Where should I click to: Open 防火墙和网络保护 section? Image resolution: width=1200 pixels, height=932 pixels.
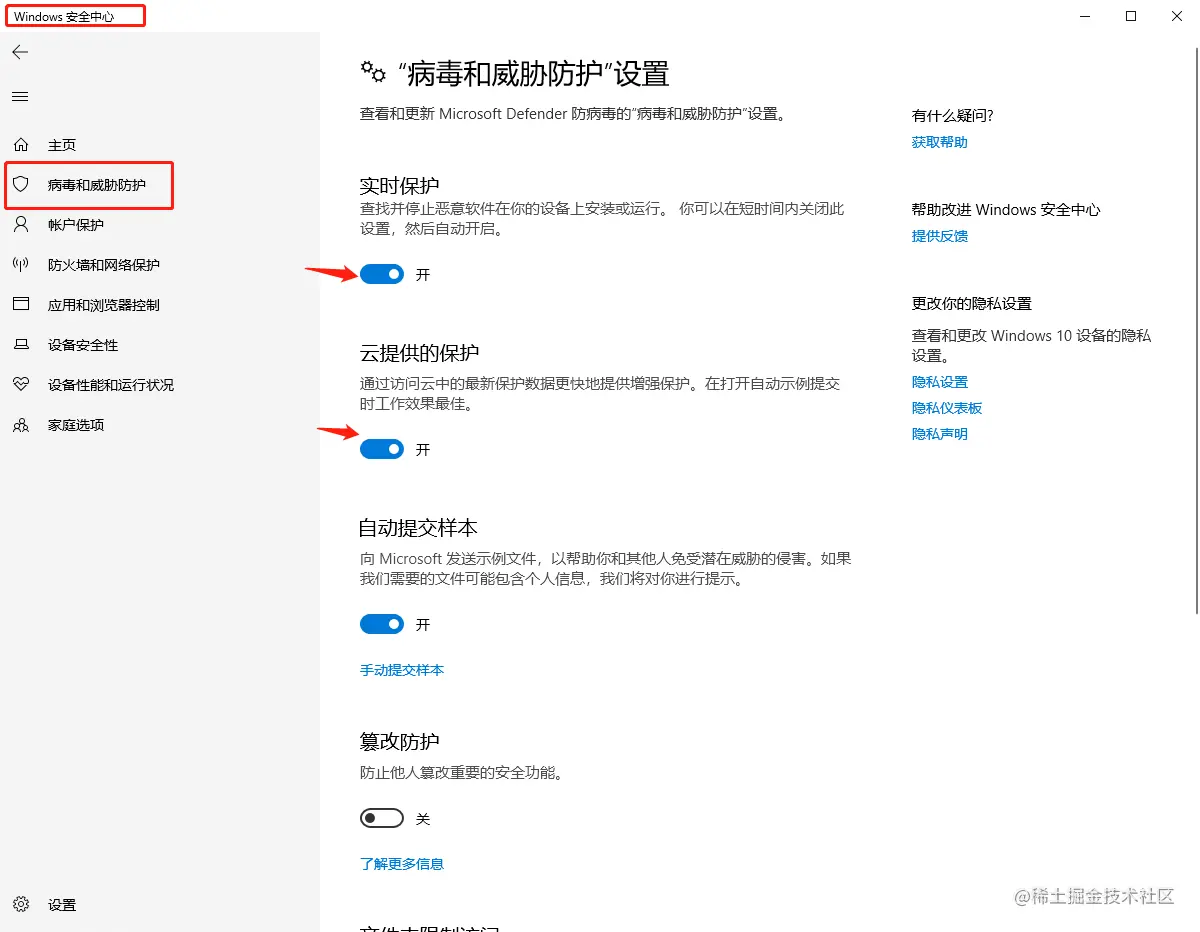[x=104, y=265]
